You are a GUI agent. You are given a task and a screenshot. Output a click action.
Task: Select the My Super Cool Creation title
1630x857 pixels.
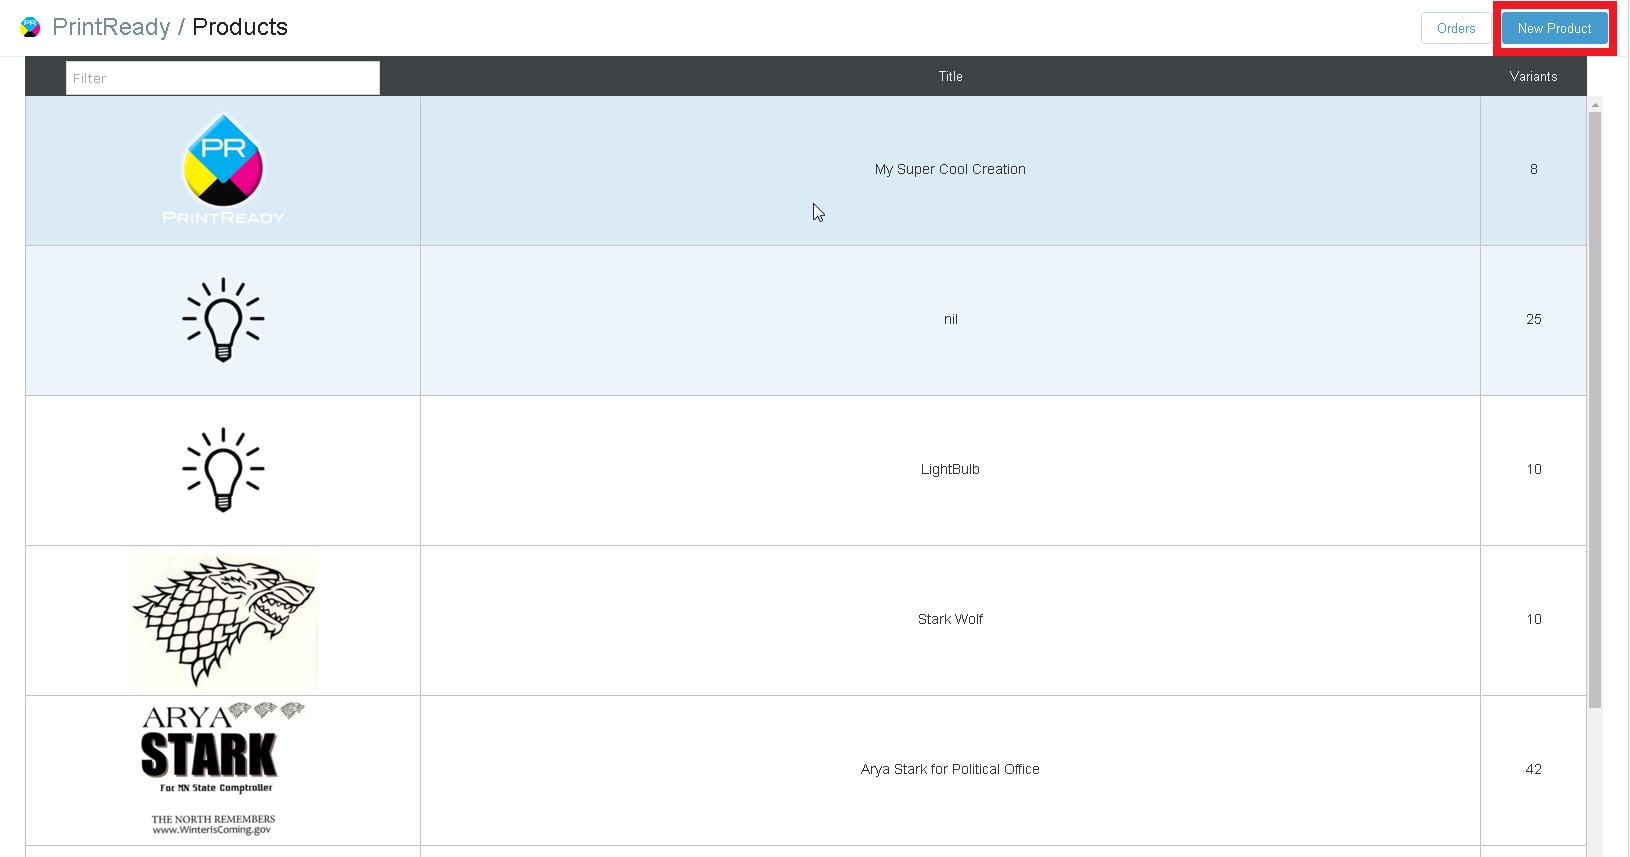coord(950,169)
